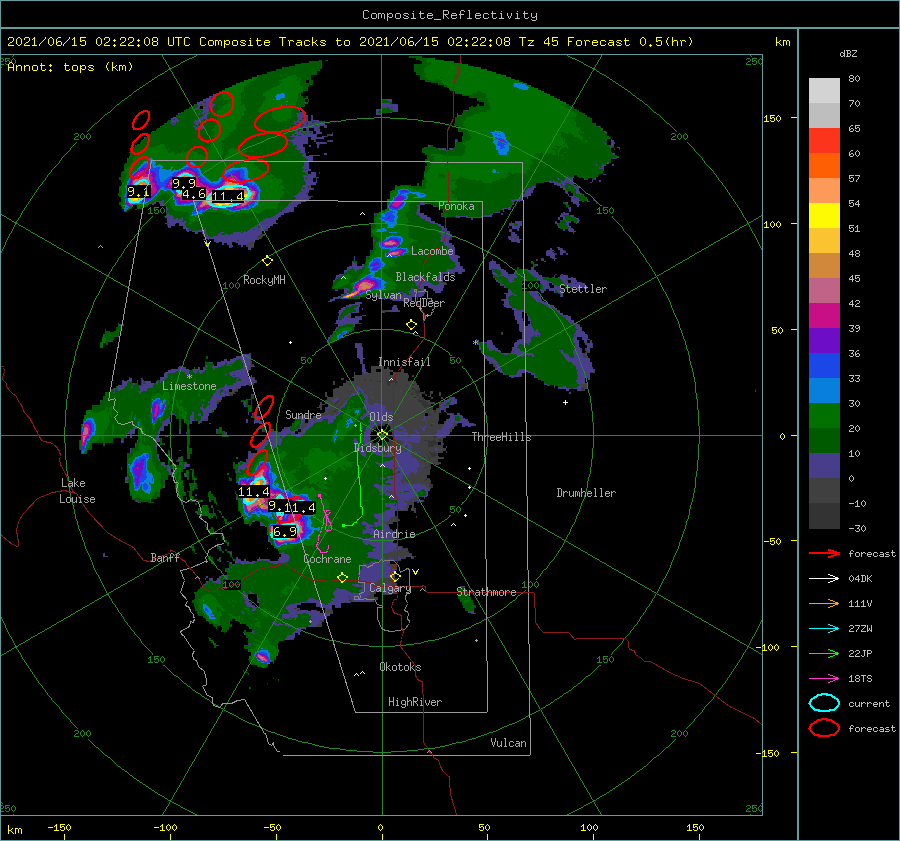Click the green 22JP arrow icon
This screenshot has width=900, height=841.
pos(824,653)
